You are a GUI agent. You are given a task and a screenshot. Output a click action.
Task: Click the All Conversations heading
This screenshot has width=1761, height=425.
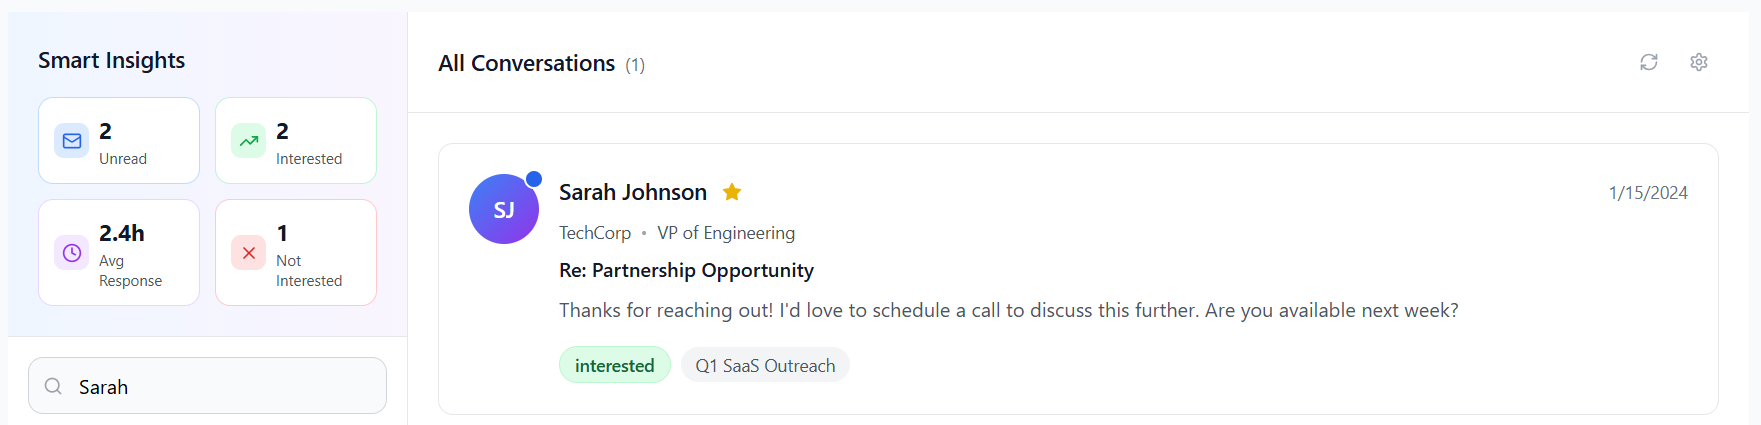(526, 63)
